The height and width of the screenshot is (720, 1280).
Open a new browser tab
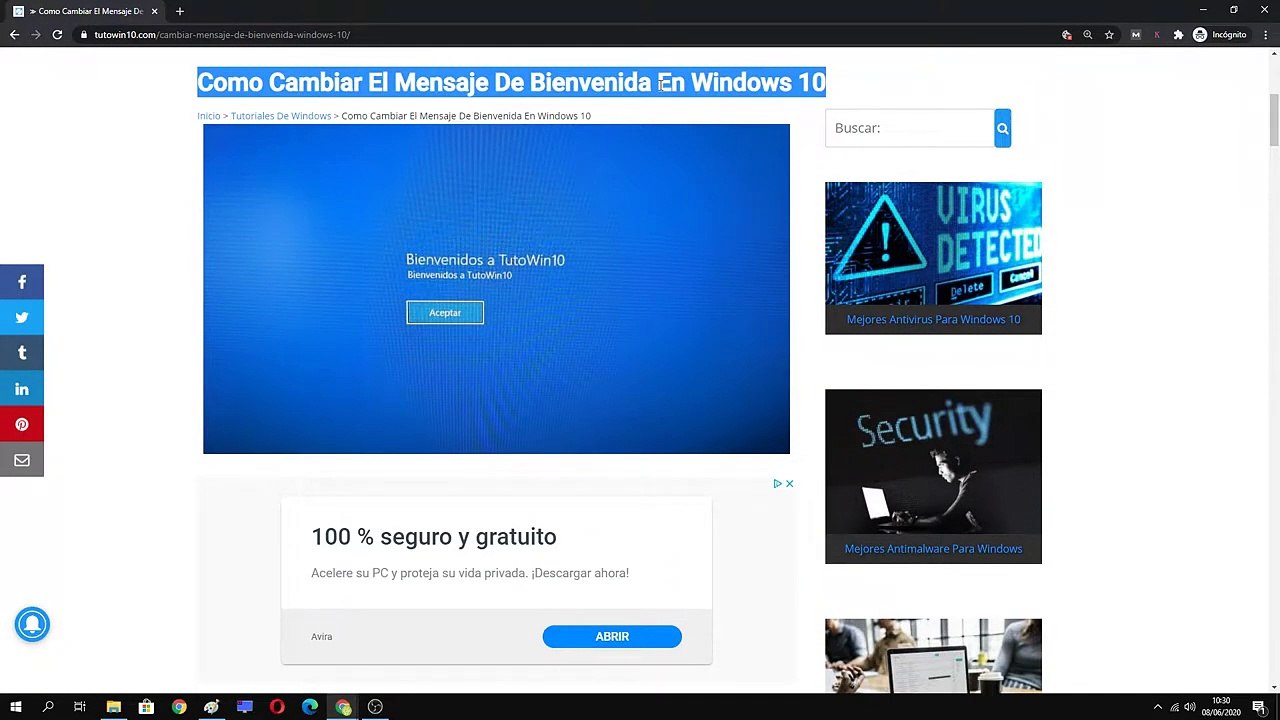tap(180, 11)
